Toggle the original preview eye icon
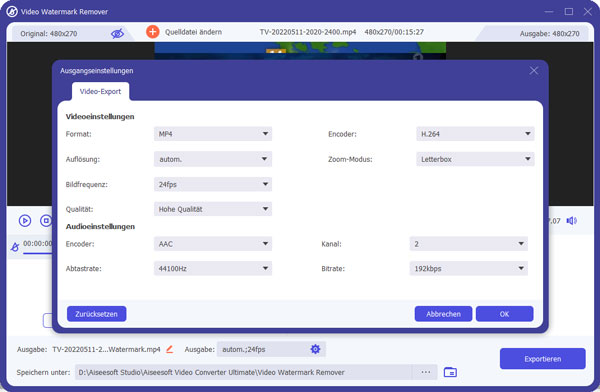The height and width of the screenshot is (392, 600). click(x=117, y=34)
